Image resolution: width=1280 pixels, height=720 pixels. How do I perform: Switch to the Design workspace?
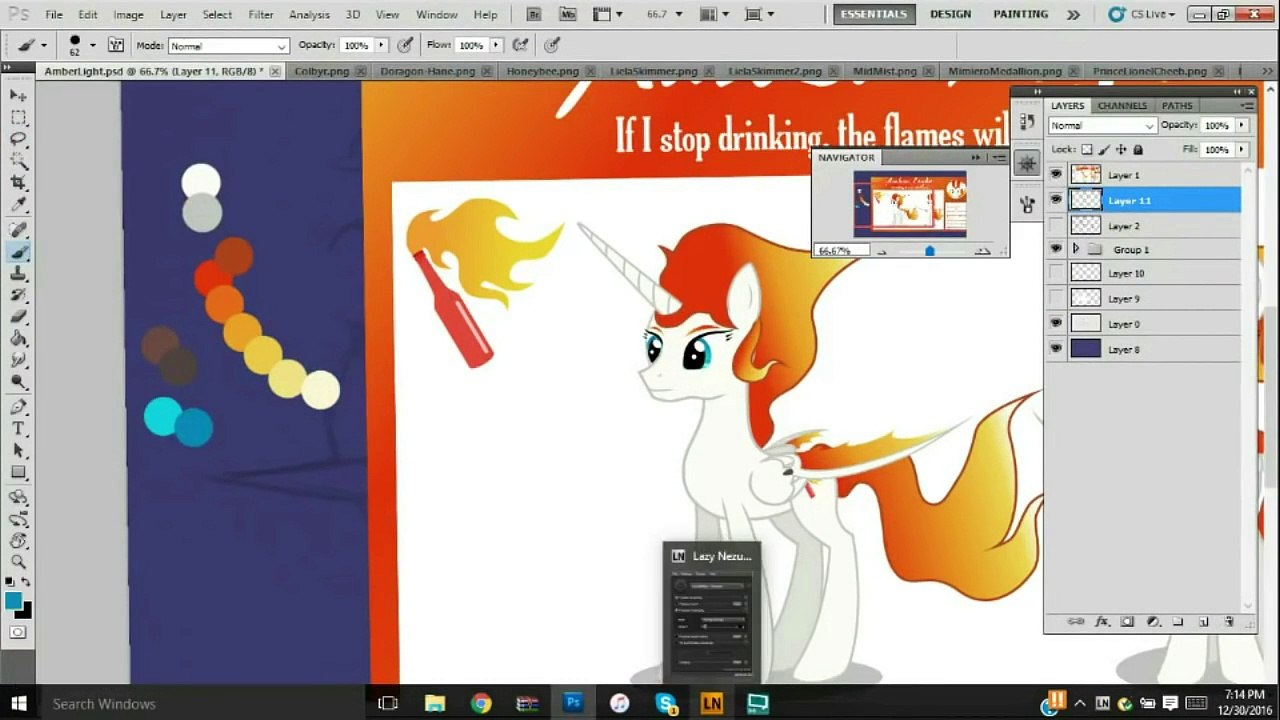(950, 14)
